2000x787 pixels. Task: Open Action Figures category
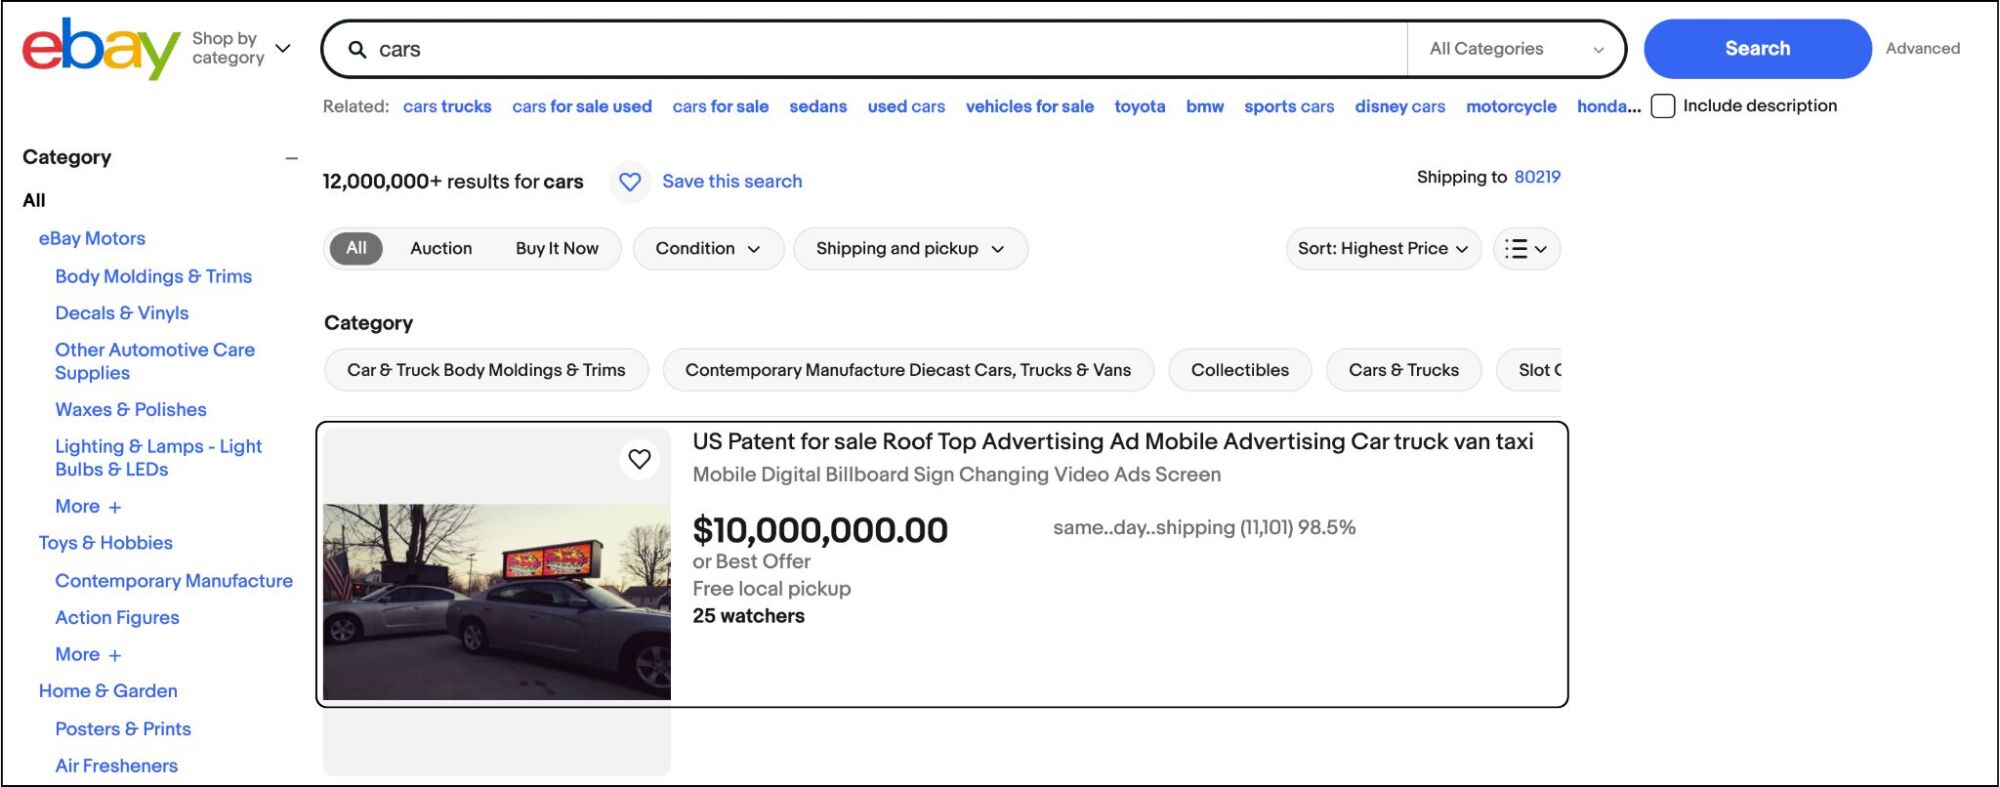coord(117,618)
